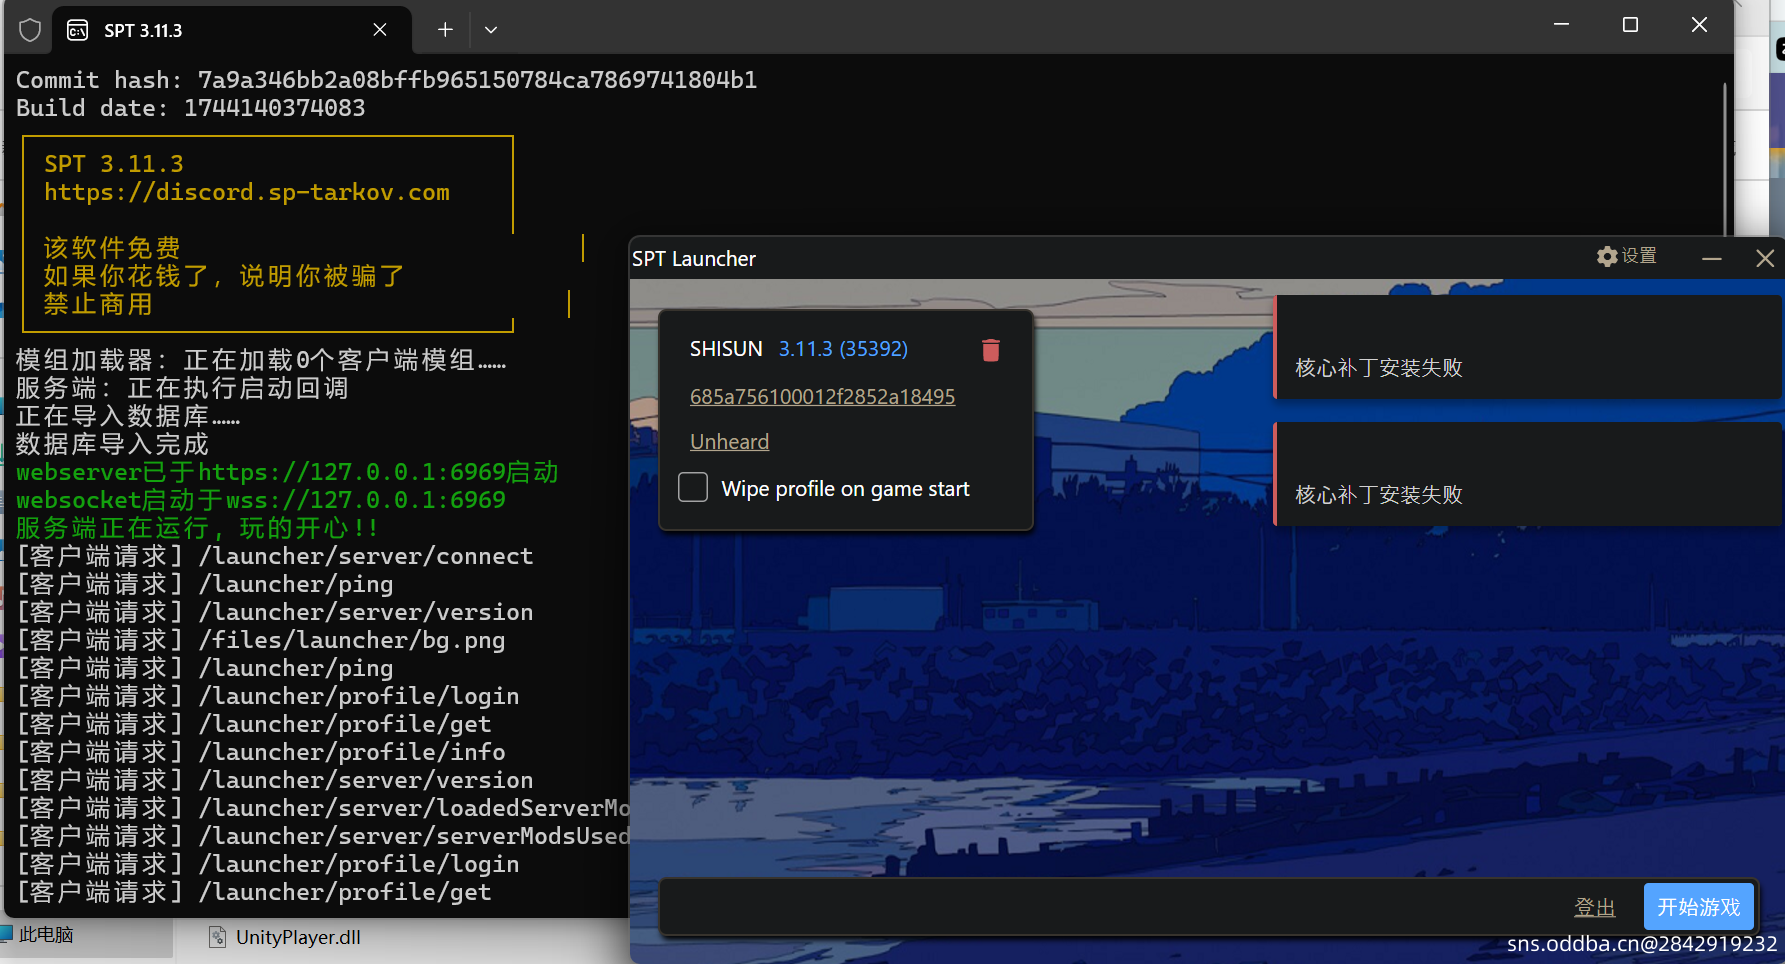The height and width of the screenshot is (964, 1785).
Task: Click the Commit hash line in terminal
Action: 386,80
